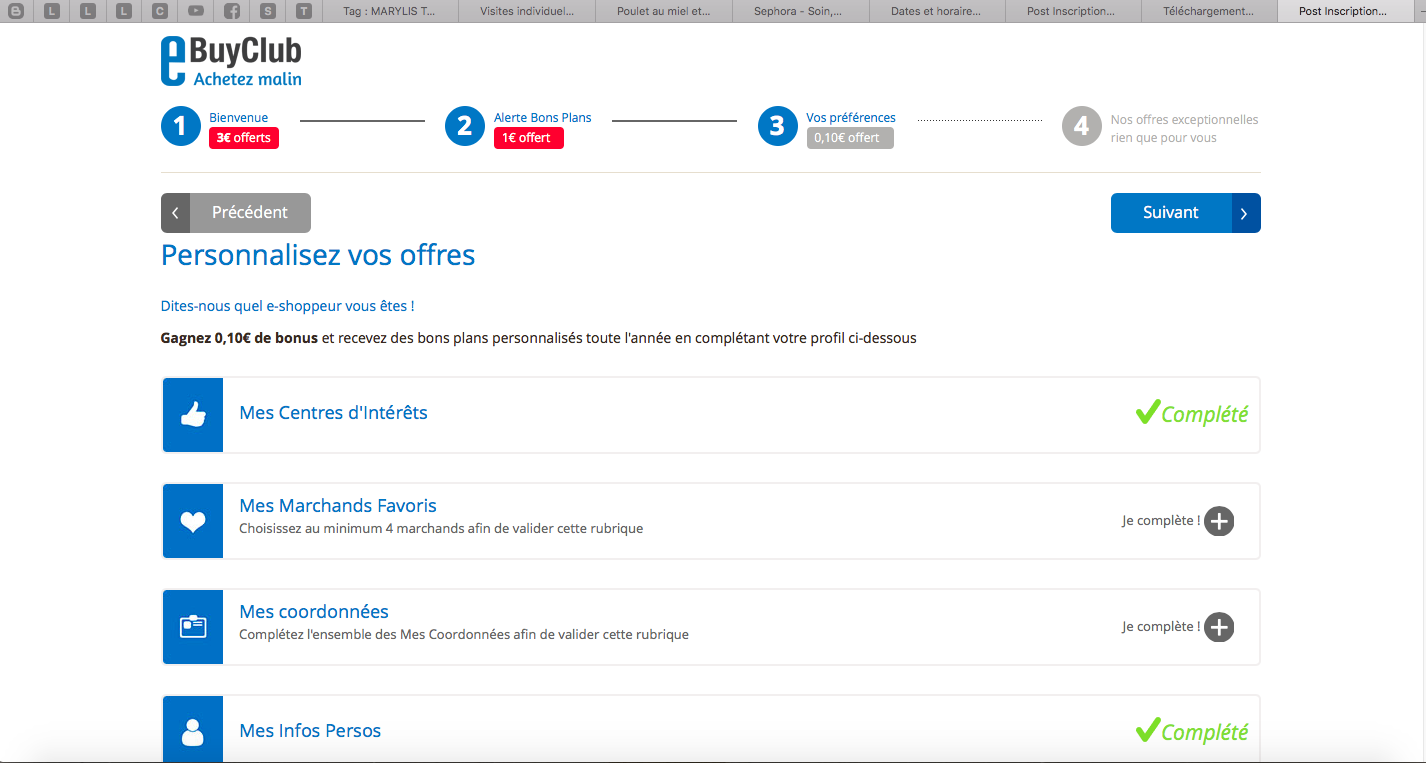Switch to the Dates et horaire tab
This screenshot has width=1426, height=763.
tap(936, 11)
